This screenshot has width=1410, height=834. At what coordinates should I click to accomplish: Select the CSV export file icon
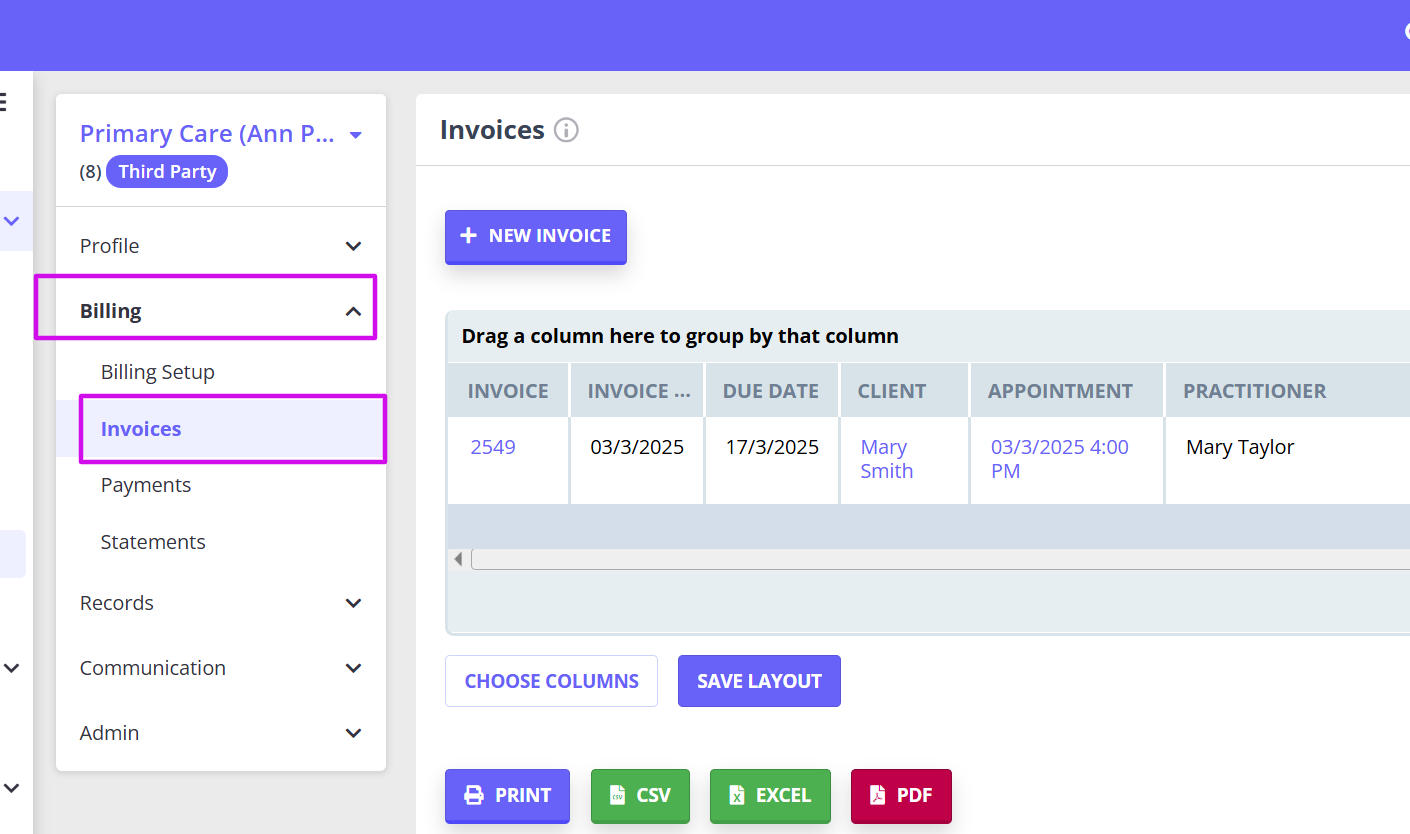[618, 795]
